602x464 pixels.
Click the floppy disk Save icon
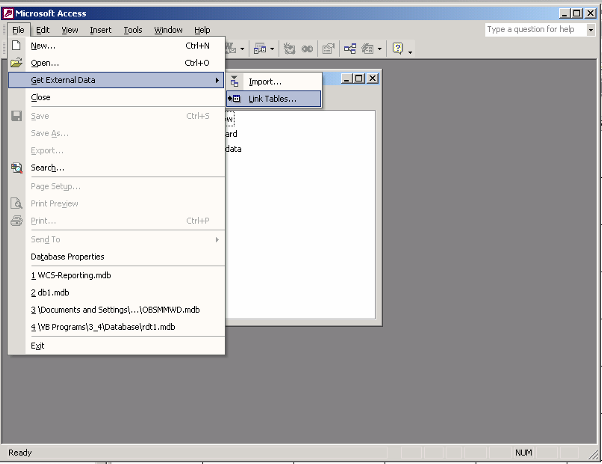click(x=17, y=116)
